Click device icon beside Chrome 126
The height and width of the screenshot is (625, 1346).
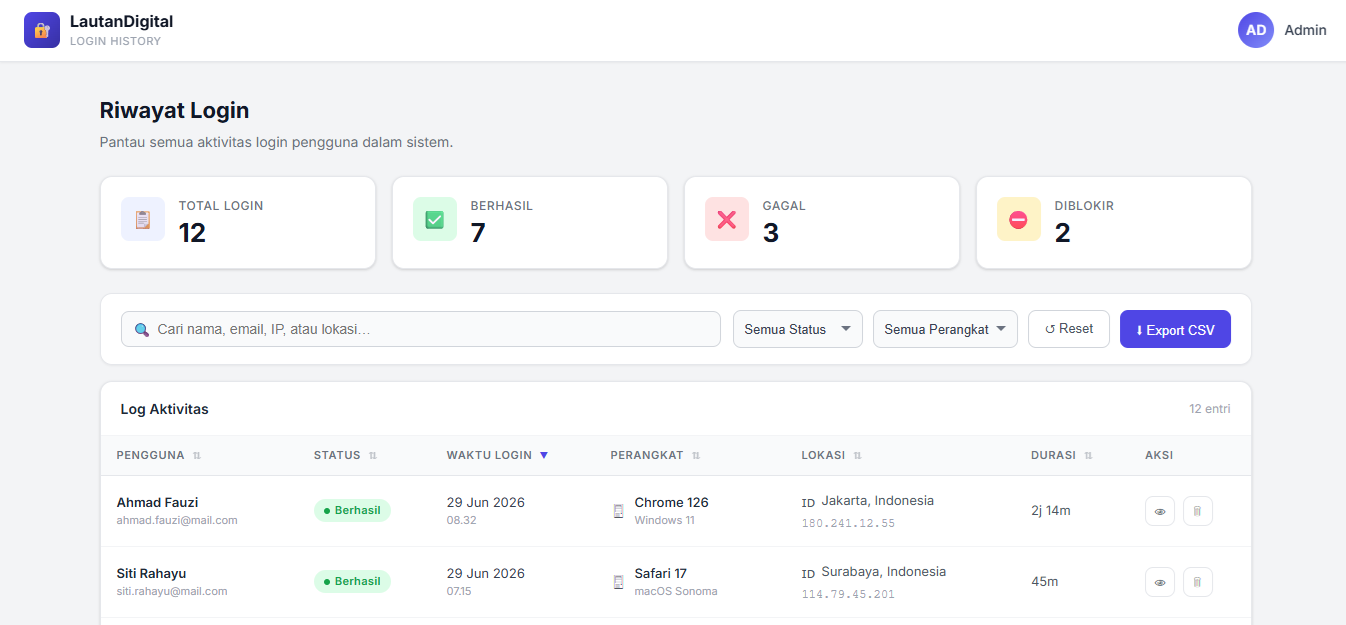pos(618,511)
